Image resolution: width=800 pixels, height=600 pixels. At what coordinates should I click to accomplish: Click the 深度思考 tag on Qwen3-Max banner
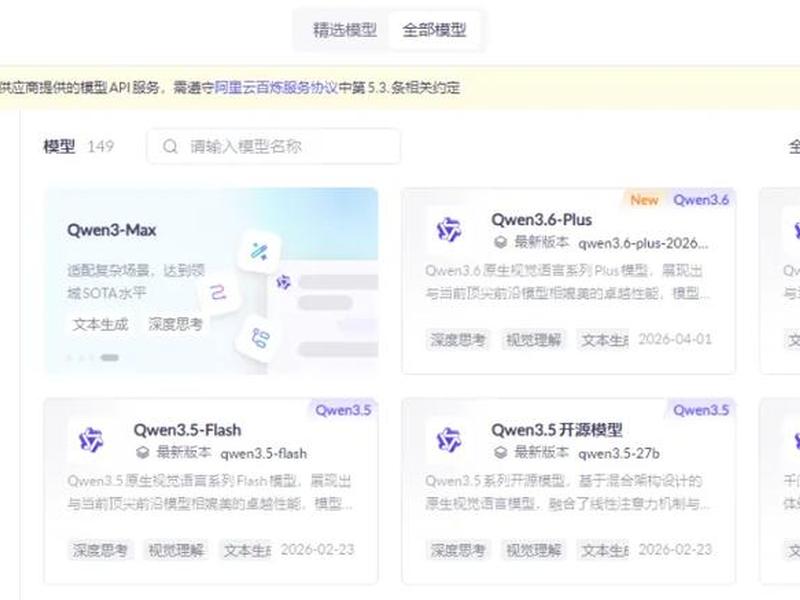tap(176, 324)
